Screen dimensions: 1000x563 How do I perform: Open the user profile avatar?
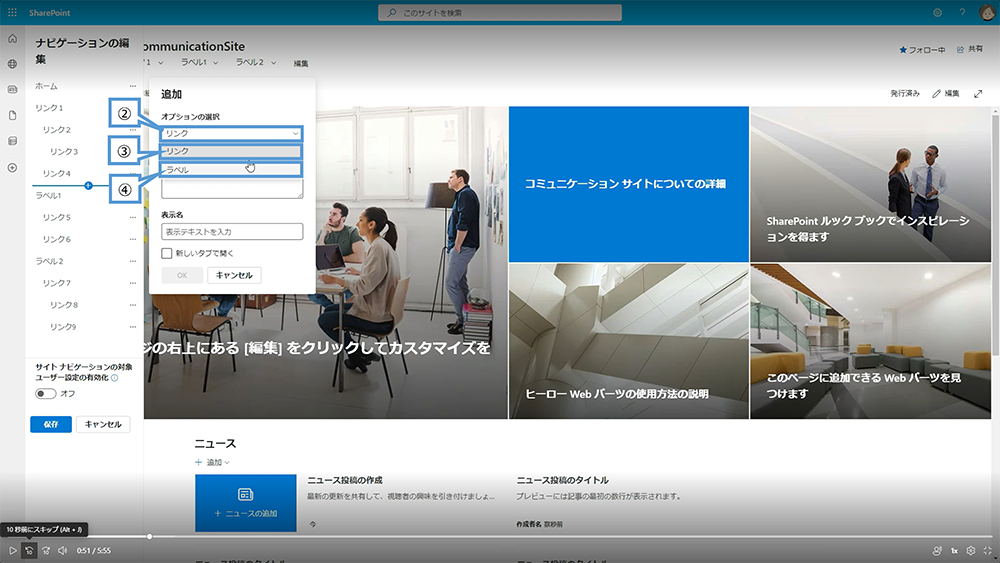click(987, 12)
